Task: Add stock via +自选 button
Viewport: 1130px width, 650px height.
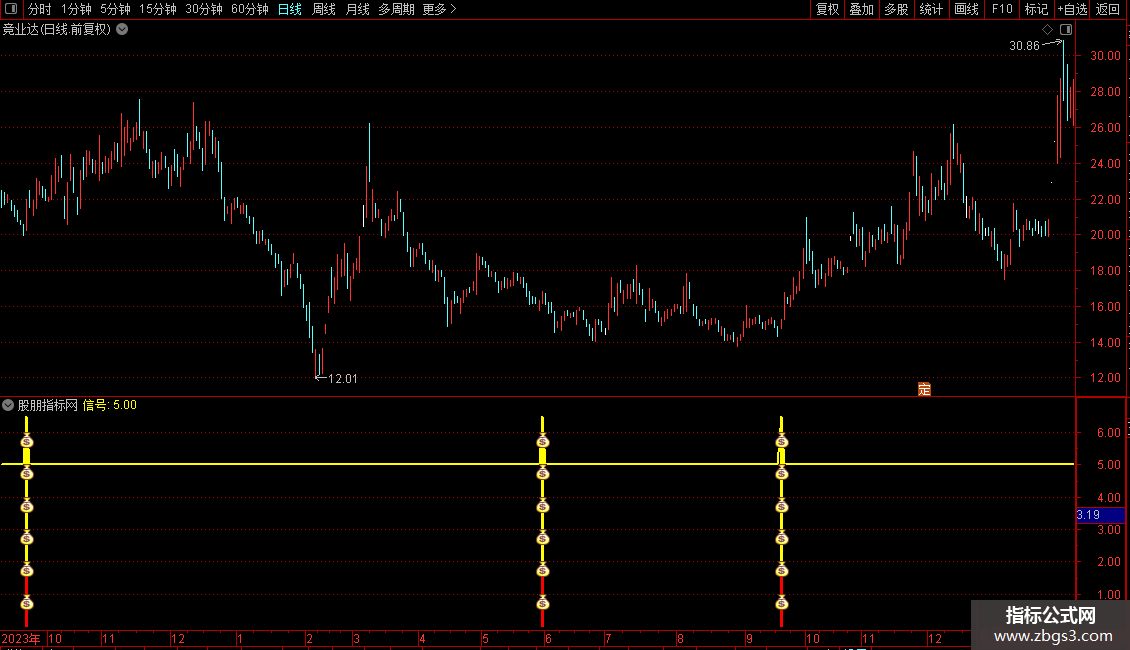Action: (1072, 9)
